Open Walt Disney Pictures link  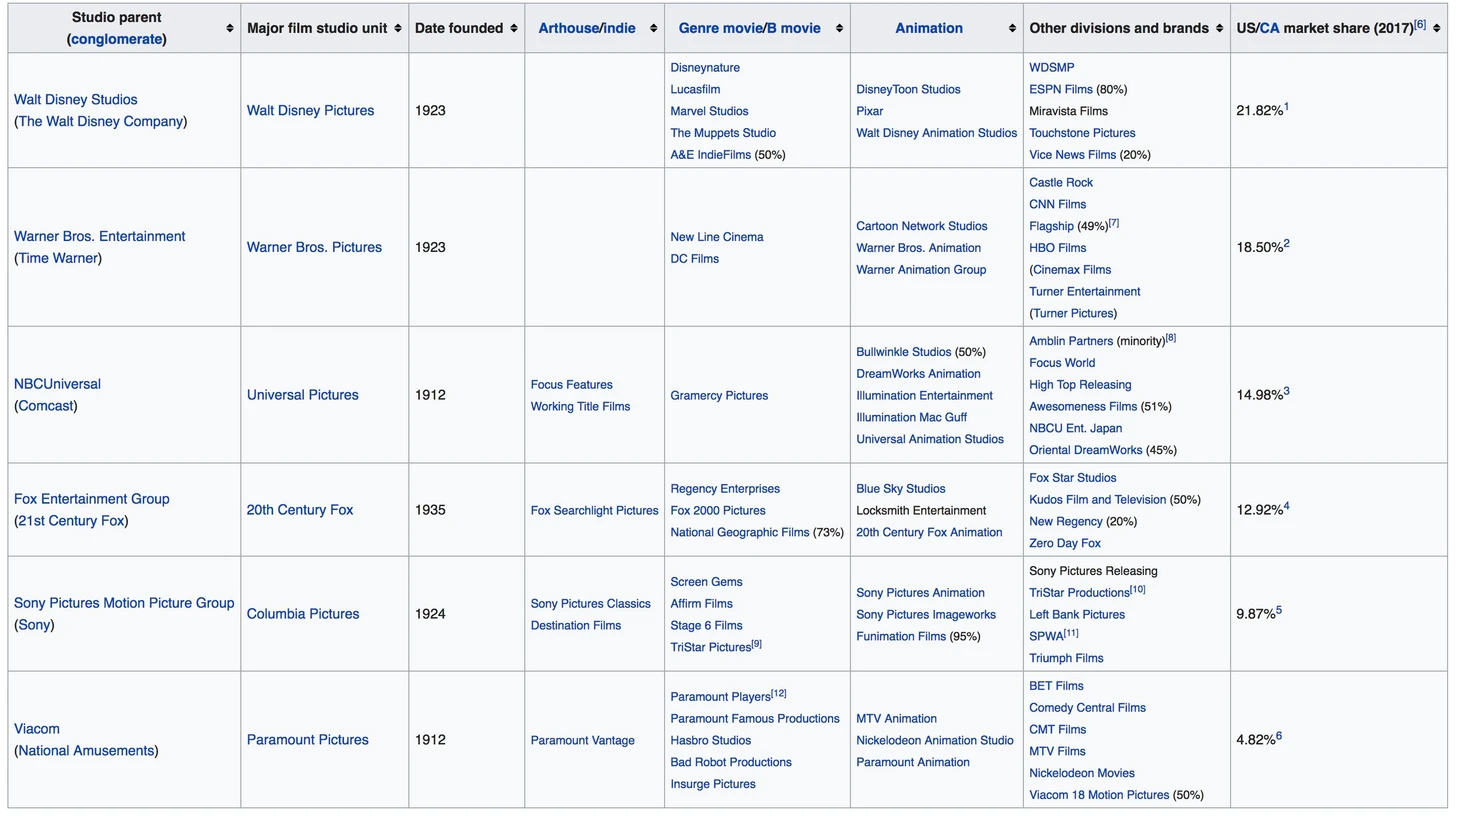pyautogui.click(x=310, y=110)
